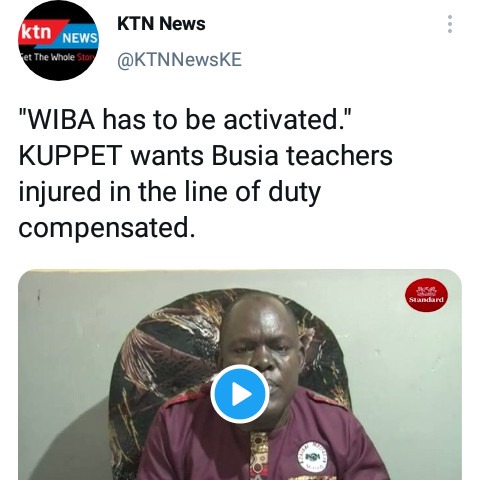Image resolution: width=480 pixels, height=480 pixels.
Task: Click the round badge on the man's shirt
Action: point(312,456)
